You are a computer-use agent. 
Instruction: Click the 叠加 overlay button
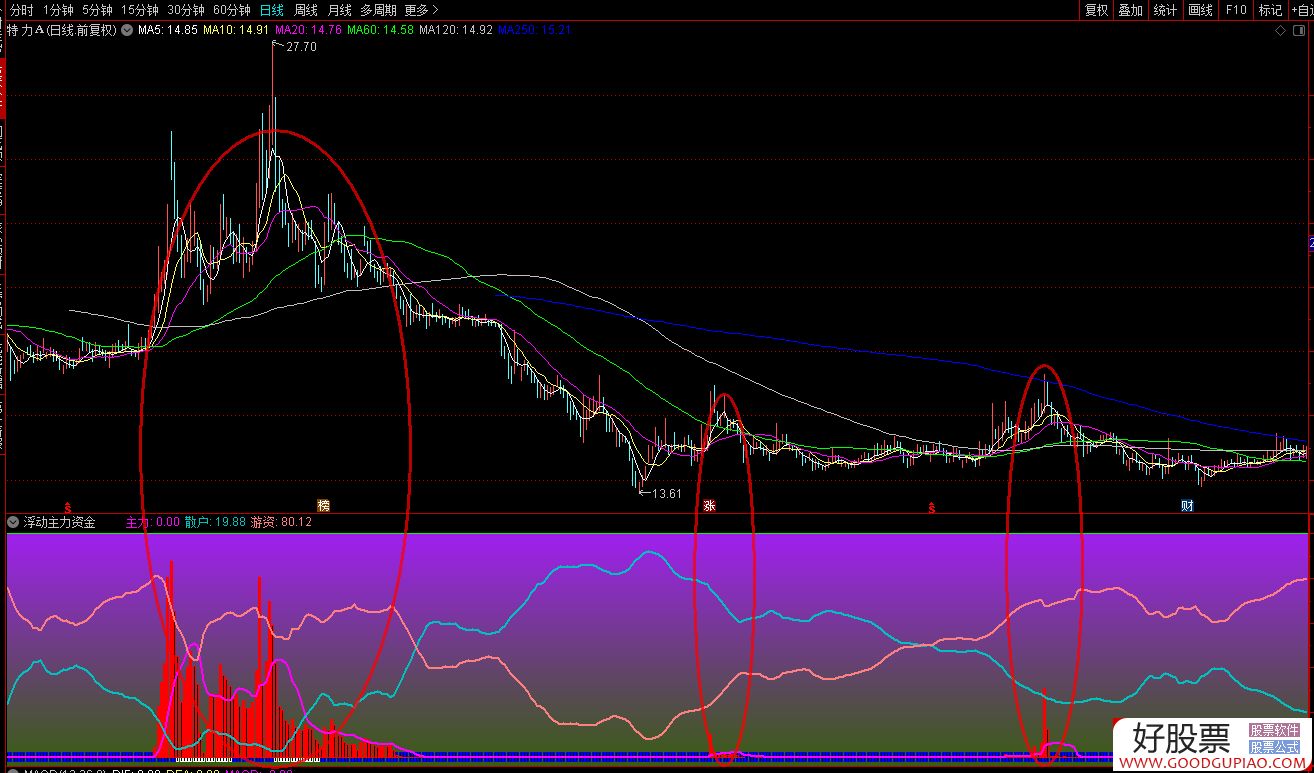[x=1130, y=10]
